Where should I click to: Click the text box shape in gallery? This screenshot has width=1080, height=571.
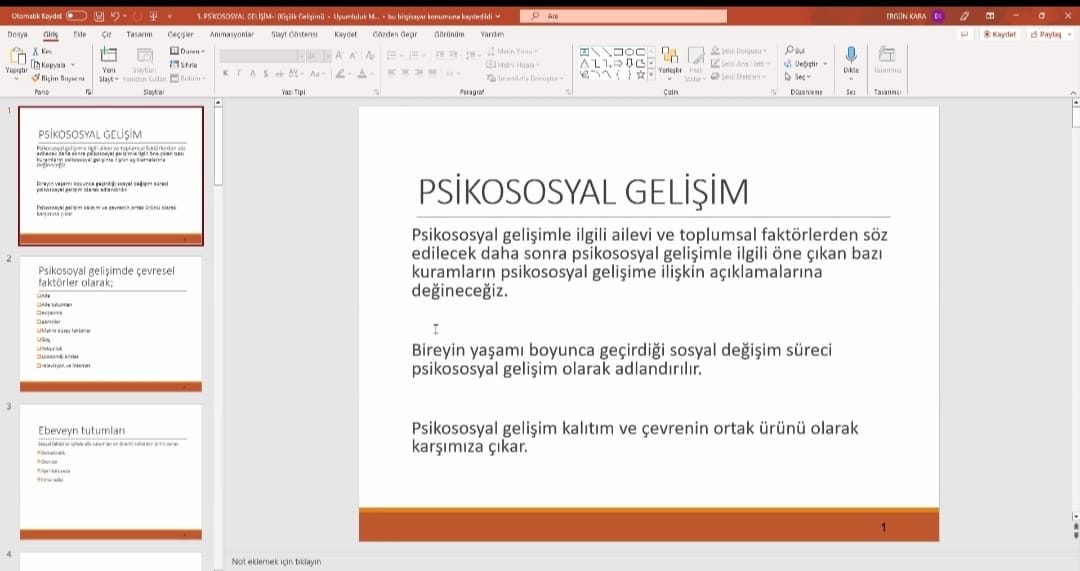pos(584,52)
